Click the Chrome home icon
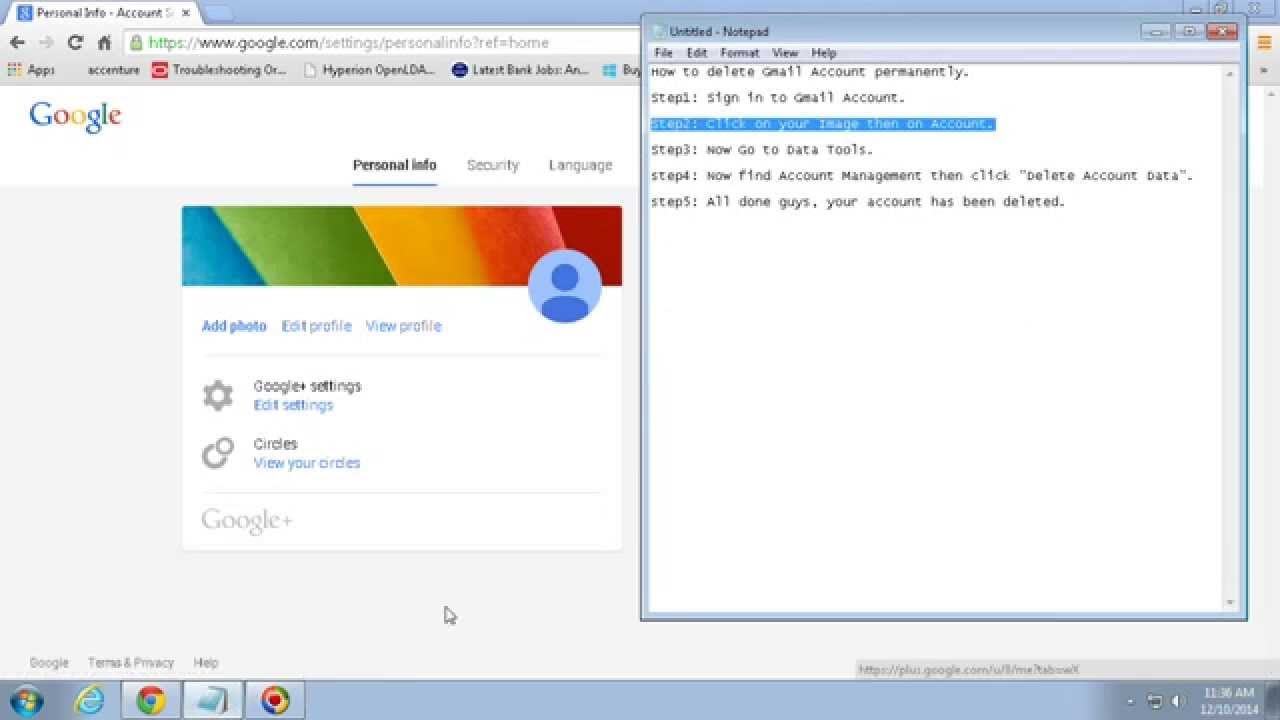 tap(104, 42)
